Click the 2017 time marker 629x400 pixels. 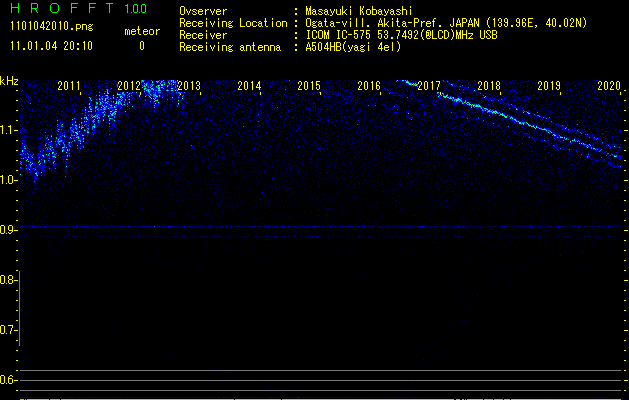(429, 85)
